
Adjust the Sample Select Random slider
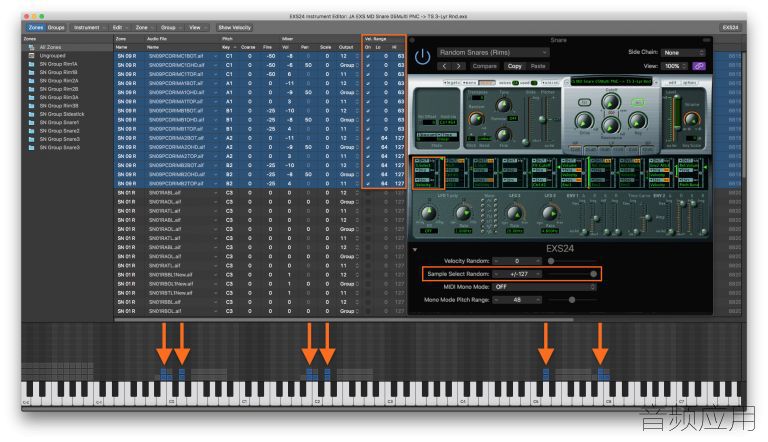point(571,274)
